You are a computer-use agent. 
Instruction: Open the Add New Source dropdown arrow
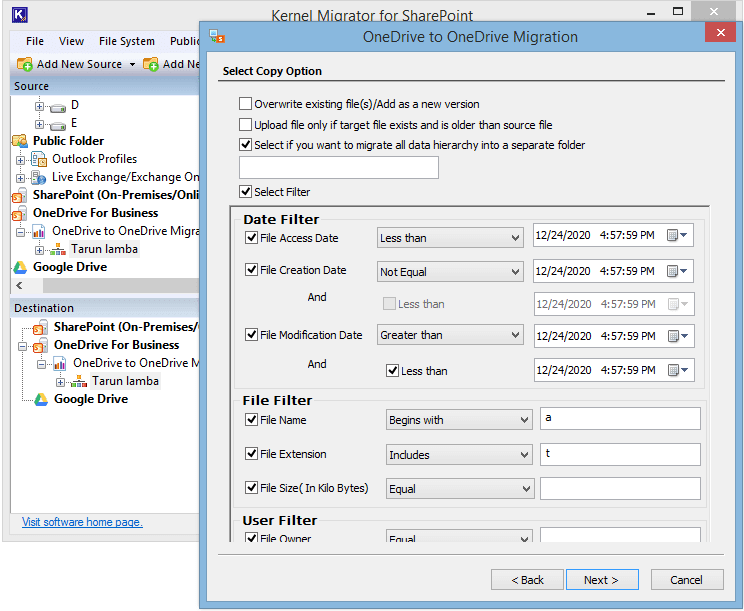[x=132, y=65]
